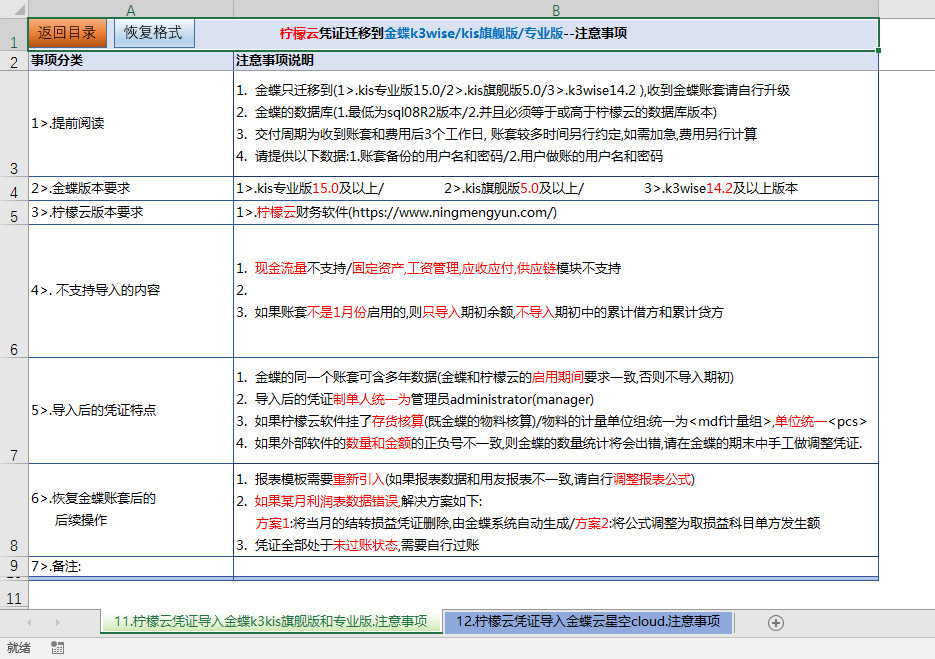
Task: Click the 返回目录 button
Action: [x=67, y=33]
